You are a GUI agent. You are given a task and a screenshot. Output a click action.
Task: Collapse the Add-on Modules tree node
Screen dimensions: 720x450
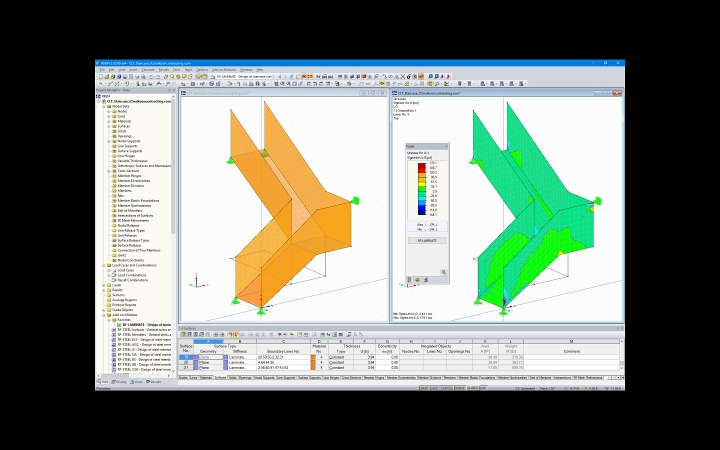click(104, 315)
